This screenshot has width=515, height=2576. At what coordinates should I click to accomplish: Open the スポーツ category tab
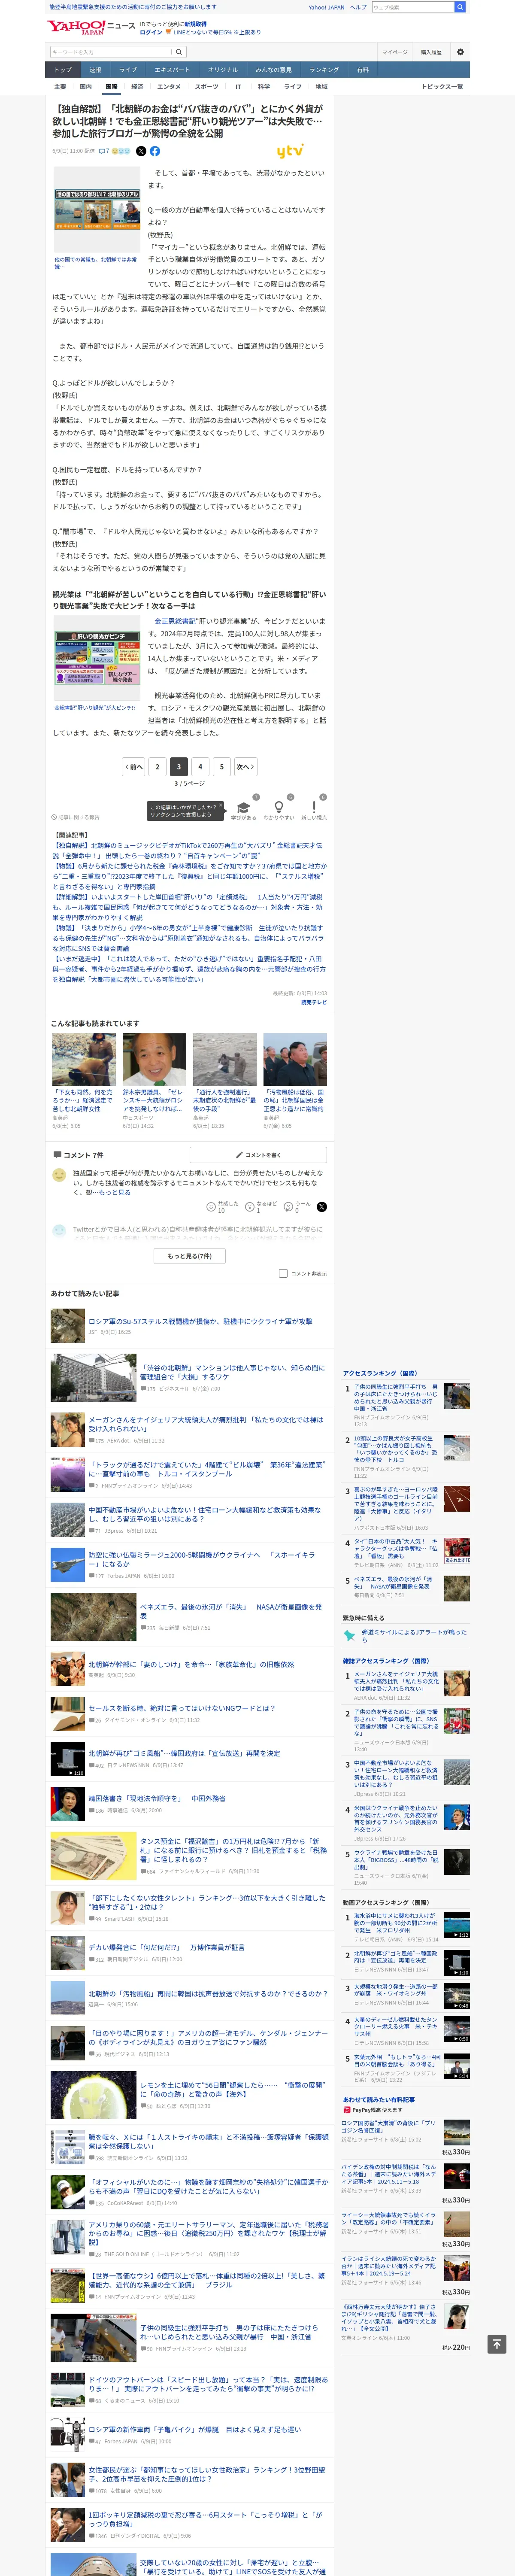click(x=207, y=87)
